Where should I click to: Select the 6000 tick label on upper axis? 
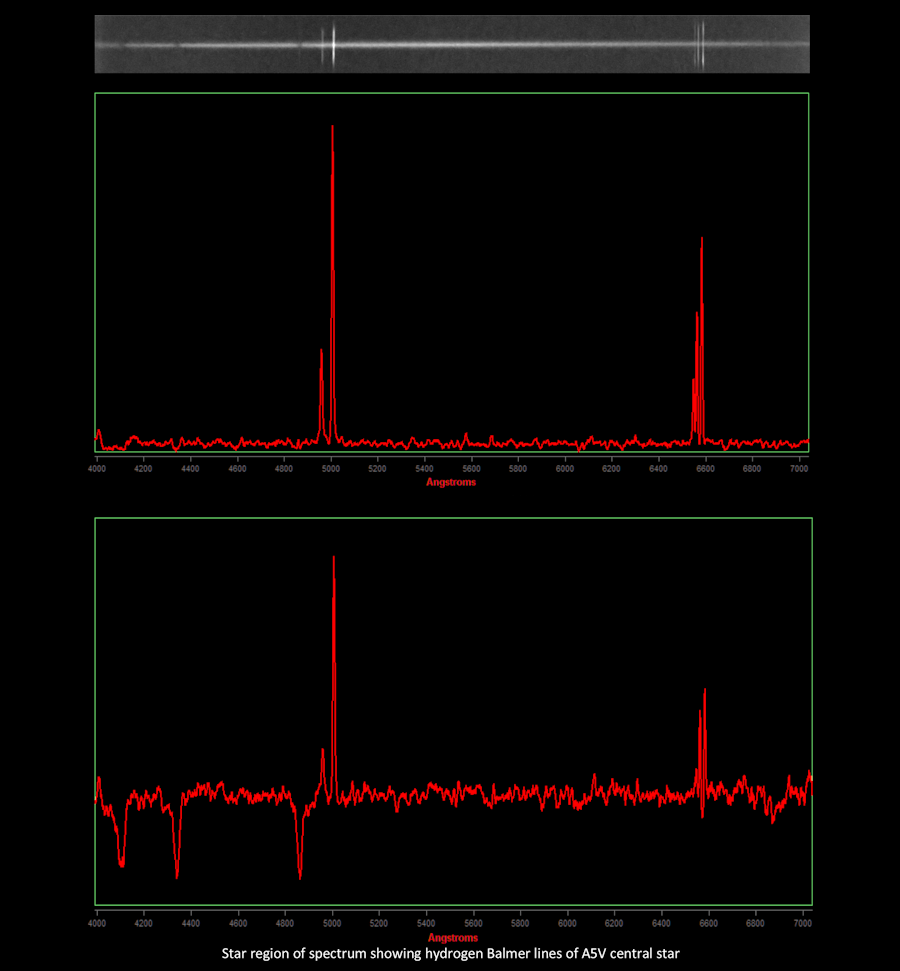[565, 468]
